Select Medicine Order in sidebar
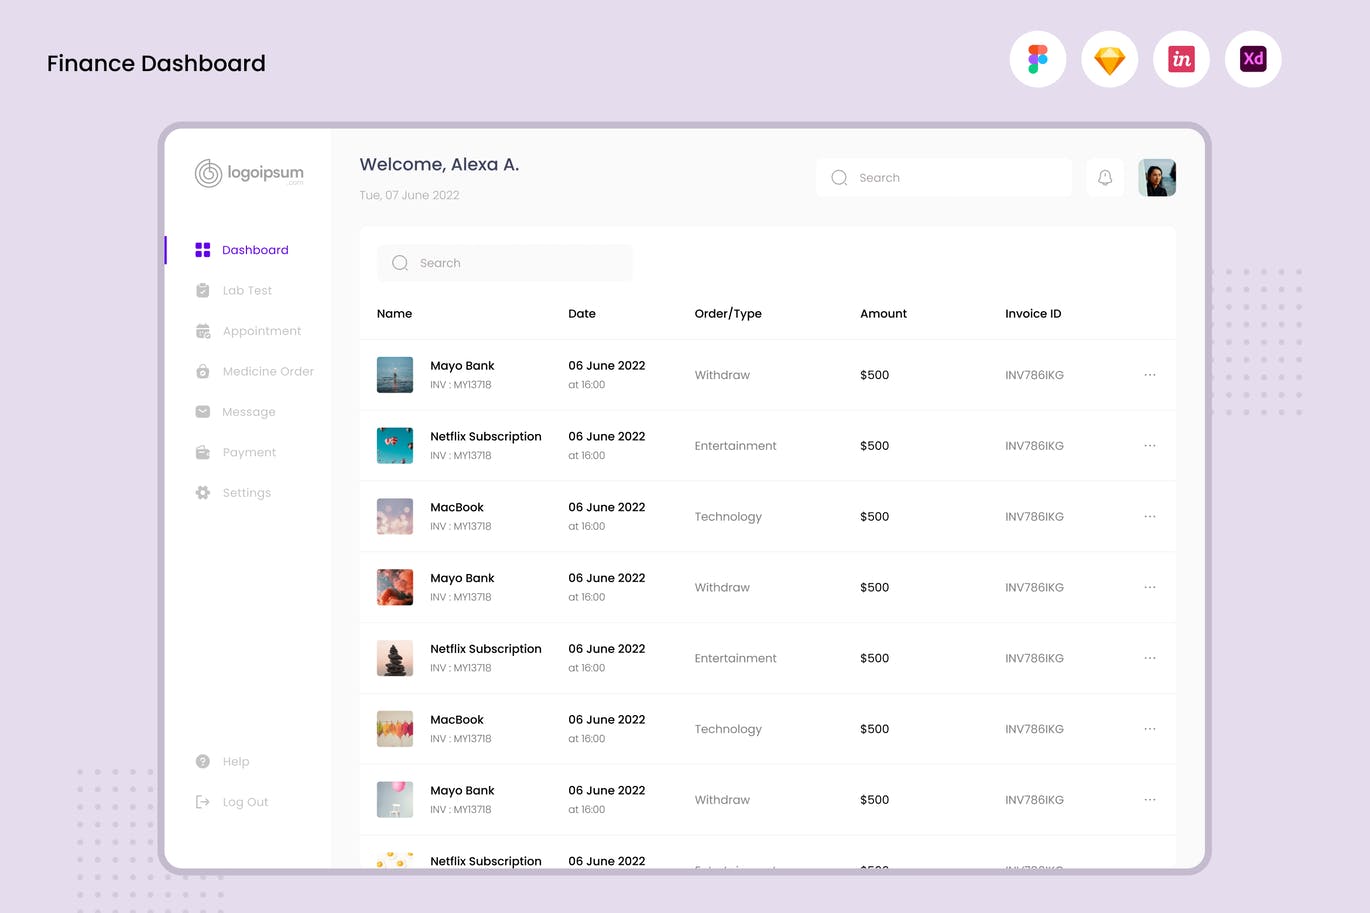 click(x=268, y=371)
